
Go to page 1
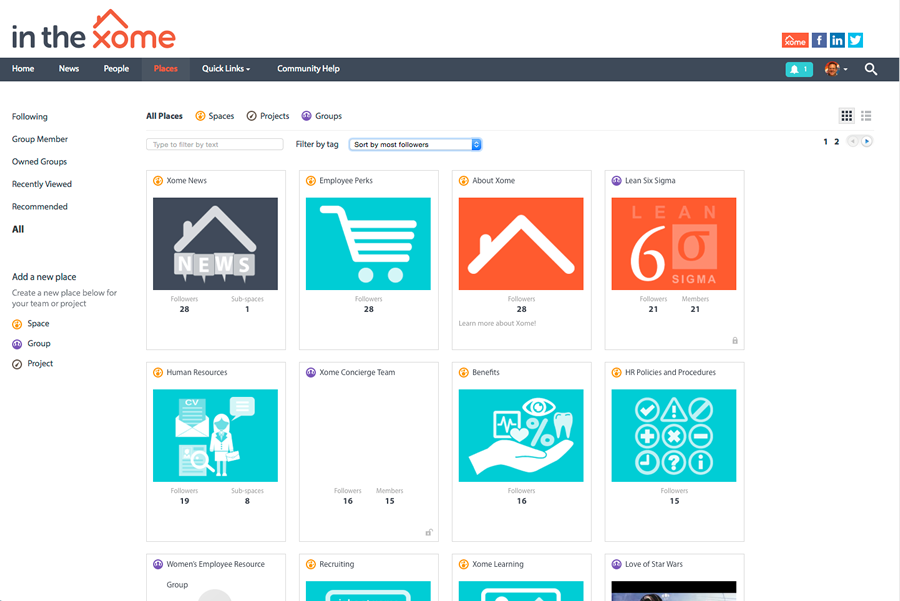pyautogui.click(x=825, y=142)
